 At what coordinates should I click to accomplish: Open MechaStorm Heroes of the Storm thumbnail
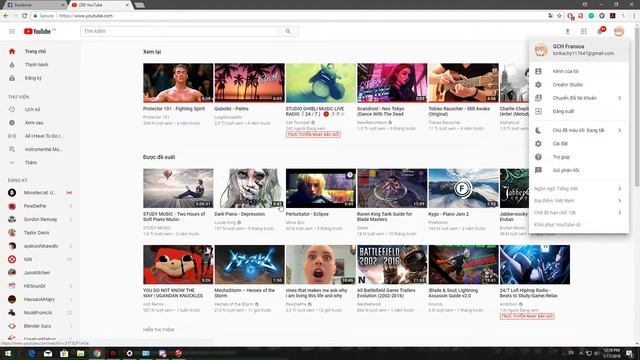coord(249,264)
